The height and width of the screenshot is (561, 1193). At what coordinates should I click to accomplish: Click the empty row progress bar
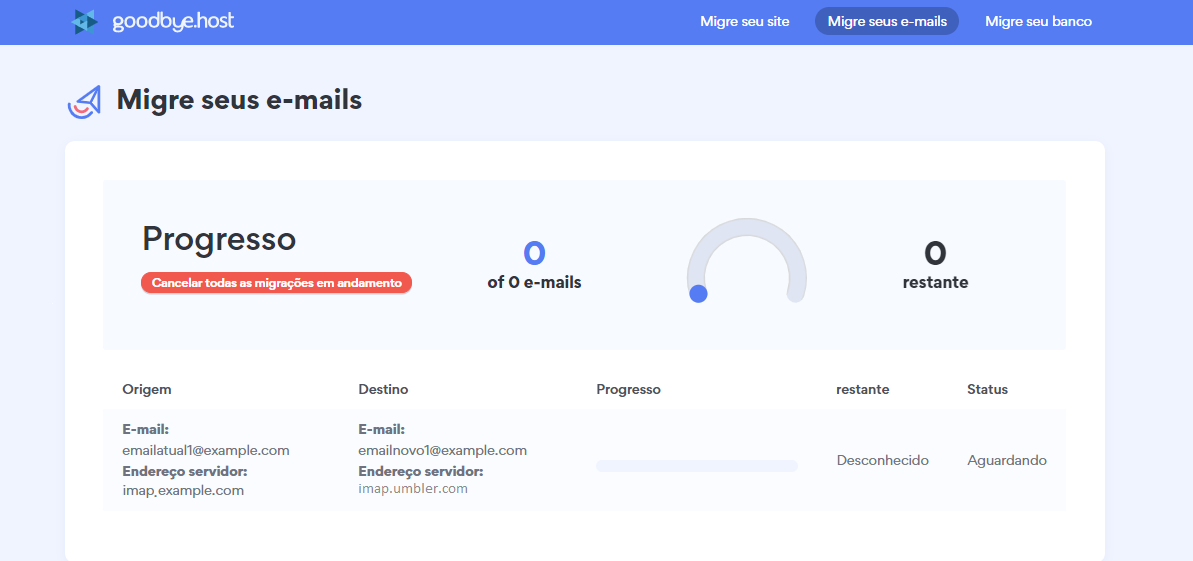[696, 466]
